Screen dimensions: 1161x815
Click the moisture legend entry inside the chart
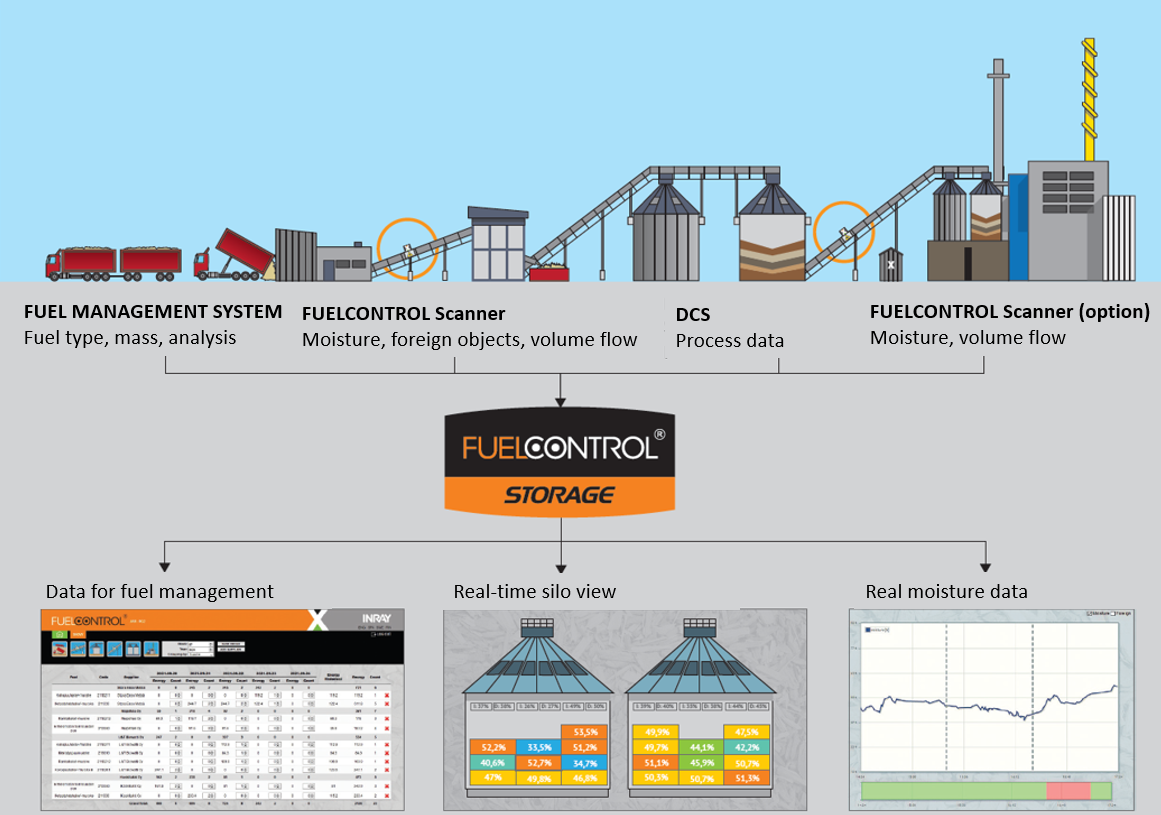coord(877,630)
